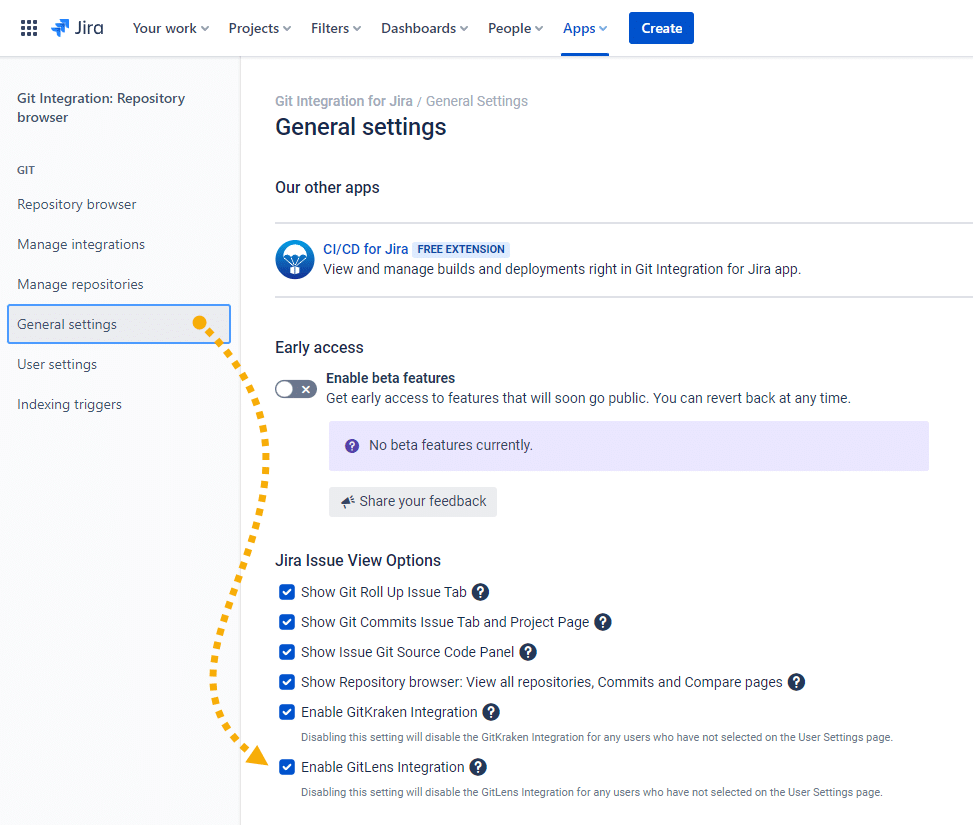
Task: Expand the People dropdown
Action: 515,29
